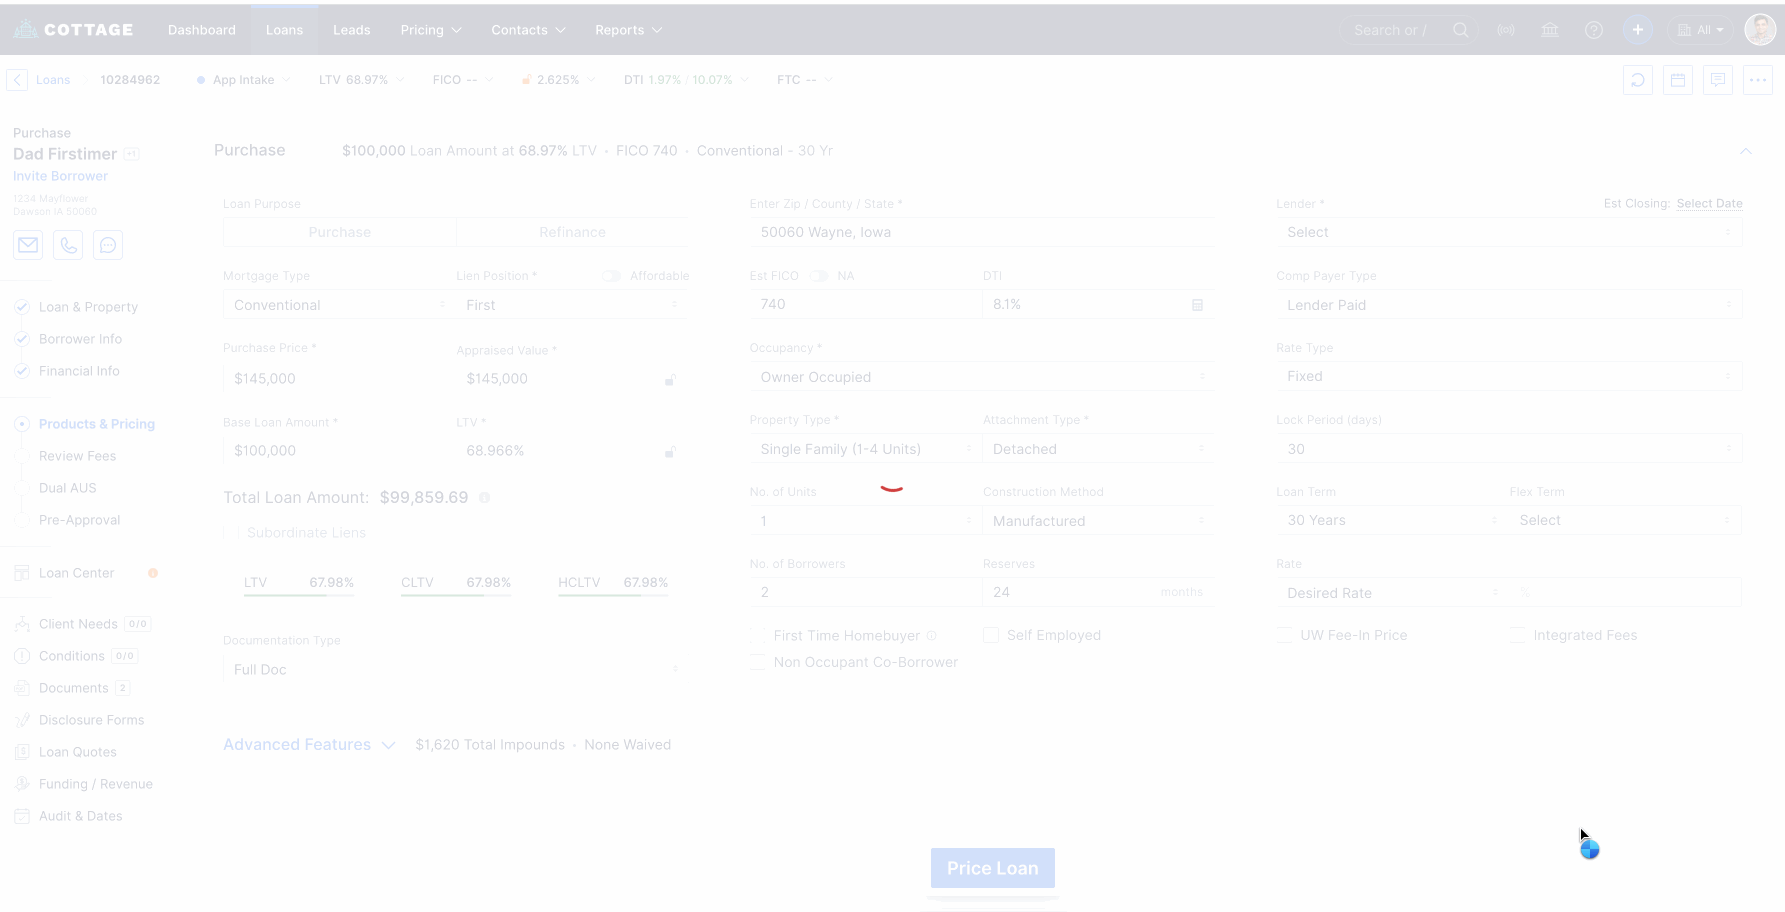The image size is (1785, 912).
Task: Enable the UW Fee-In Price checkbox
Action: point(1285,636)
